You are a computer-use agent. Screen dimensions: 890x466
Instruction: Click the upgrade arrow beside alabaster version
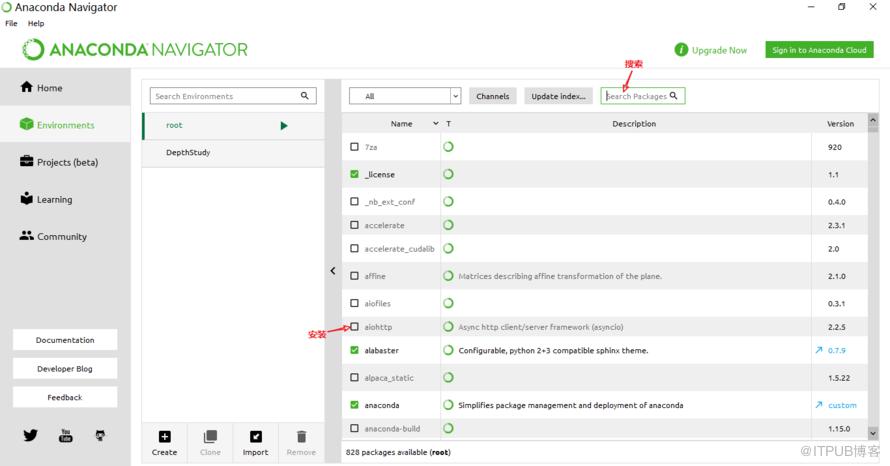click(x=819, y=350)
